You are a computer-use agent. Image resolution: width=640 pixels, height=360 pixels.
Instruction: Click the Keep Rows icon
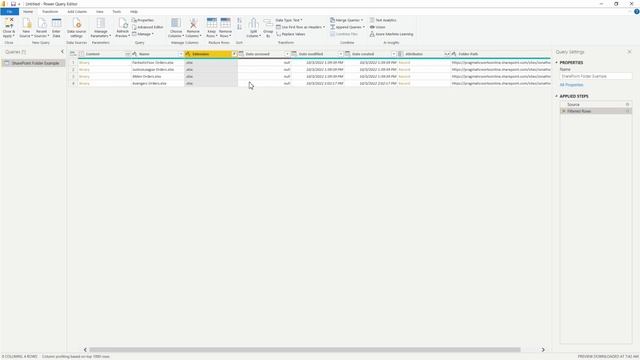[x=211, y=23]
